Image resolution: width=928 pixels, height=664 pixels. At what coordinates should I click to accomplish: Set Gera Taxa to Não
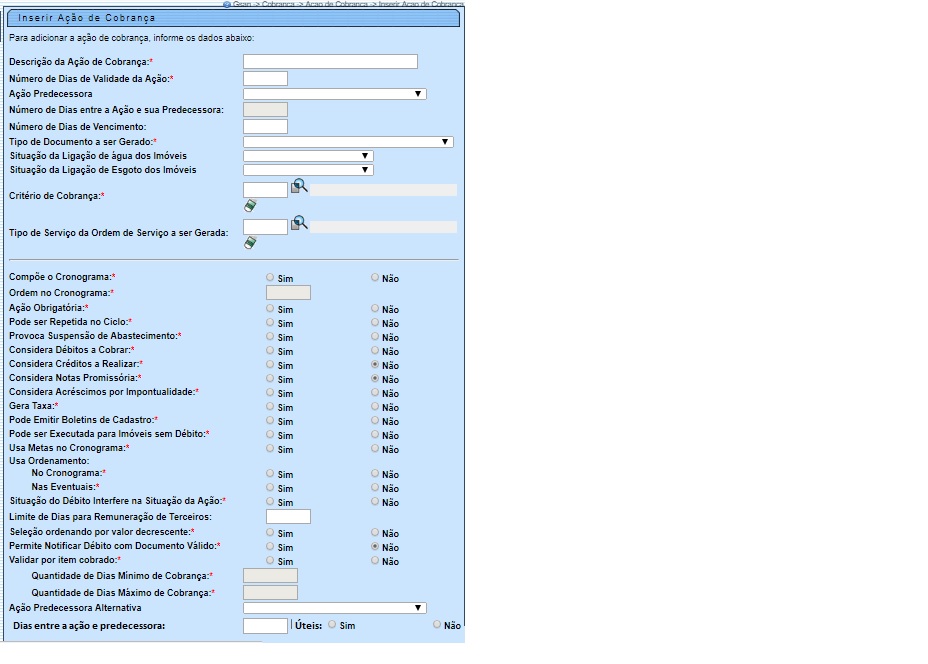pos(375,407)
